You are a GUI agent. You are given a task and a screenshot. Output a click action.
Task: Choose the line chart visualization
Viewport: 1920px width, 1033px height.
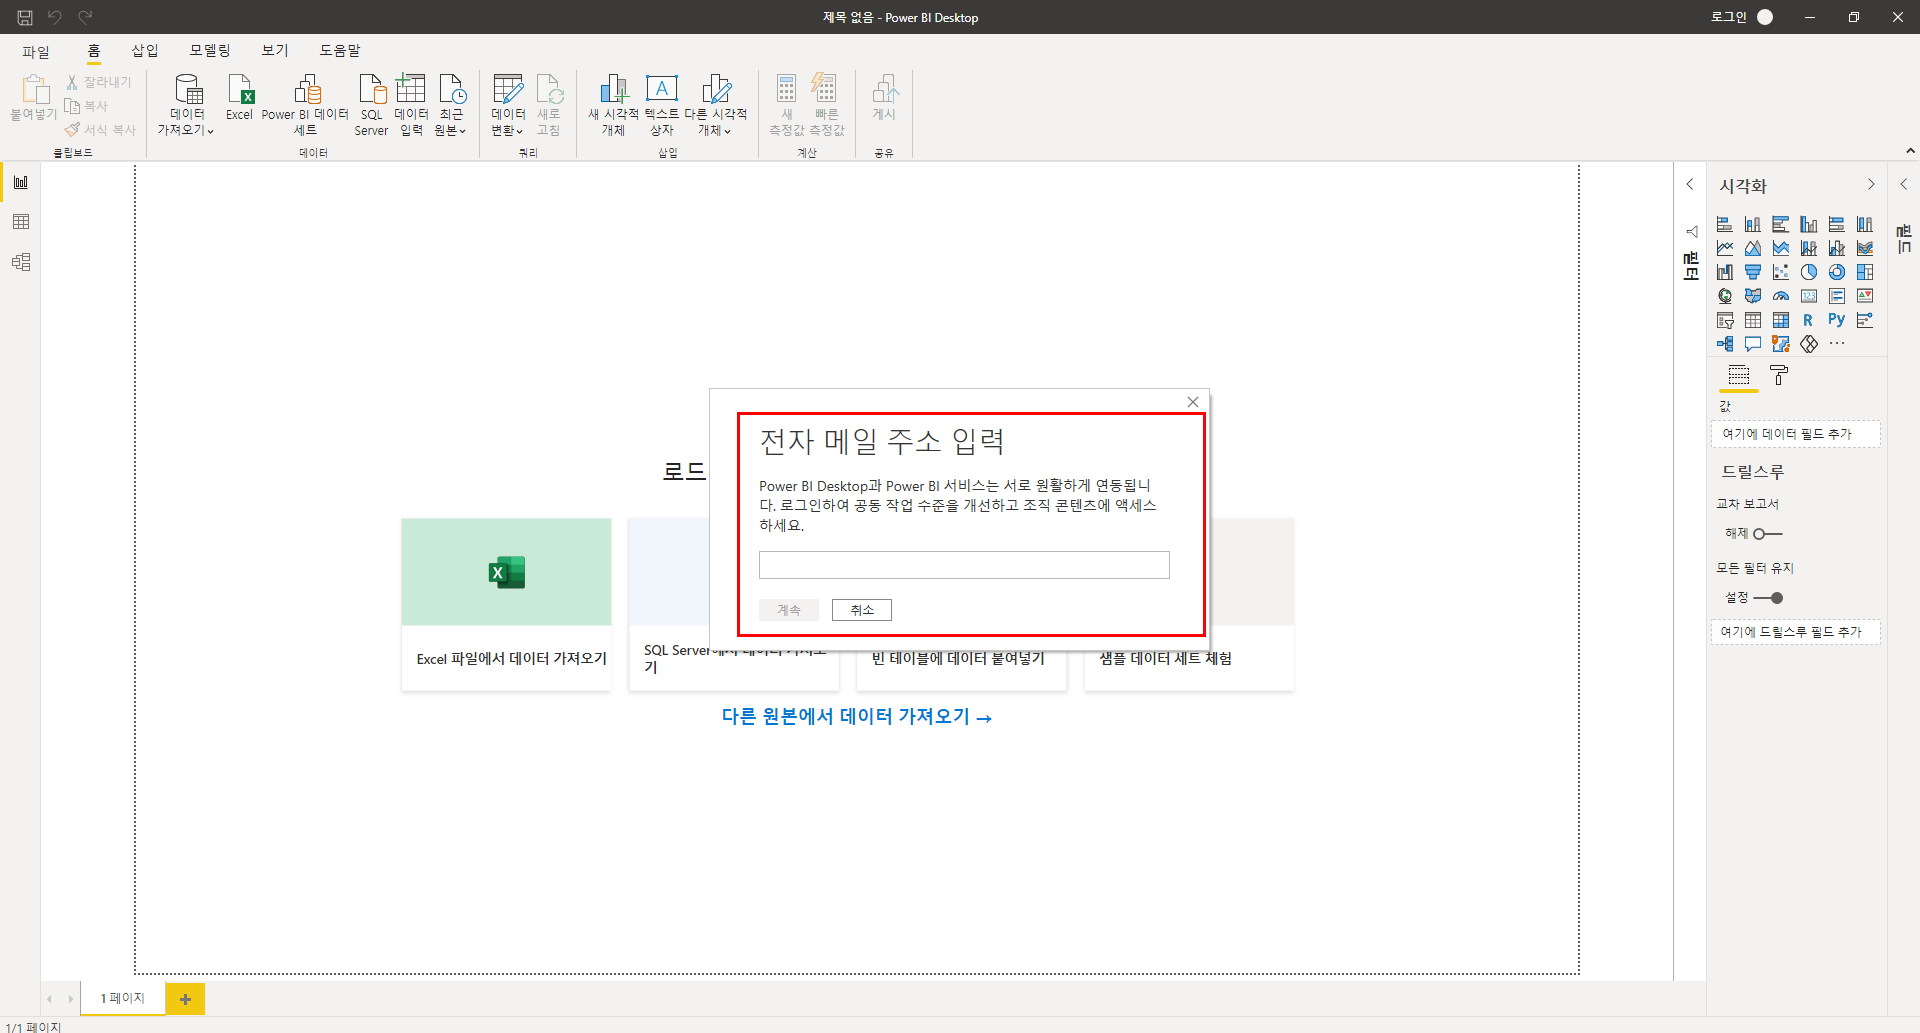click(x=1725, y=248)
